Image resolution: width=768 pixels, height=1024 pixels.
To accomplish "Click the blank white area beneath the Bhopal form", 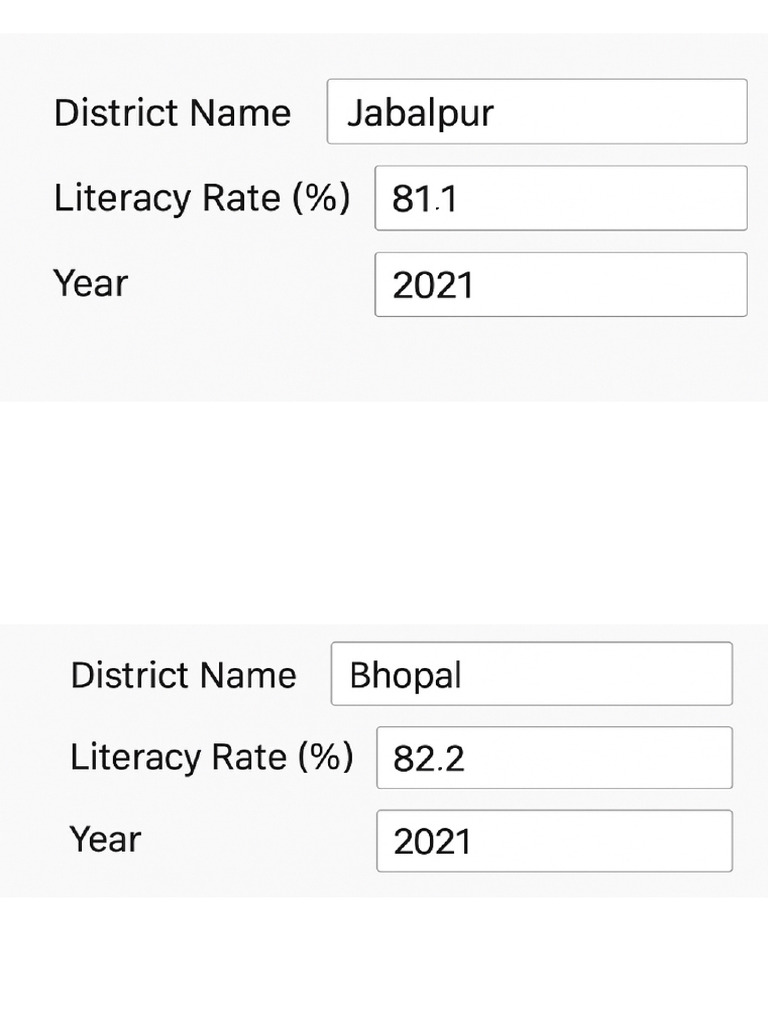I will 384,960.
